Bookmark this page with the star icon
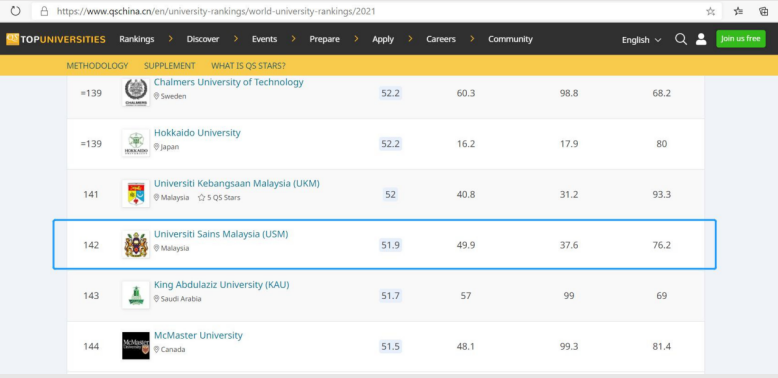 (x=711, y=11)
